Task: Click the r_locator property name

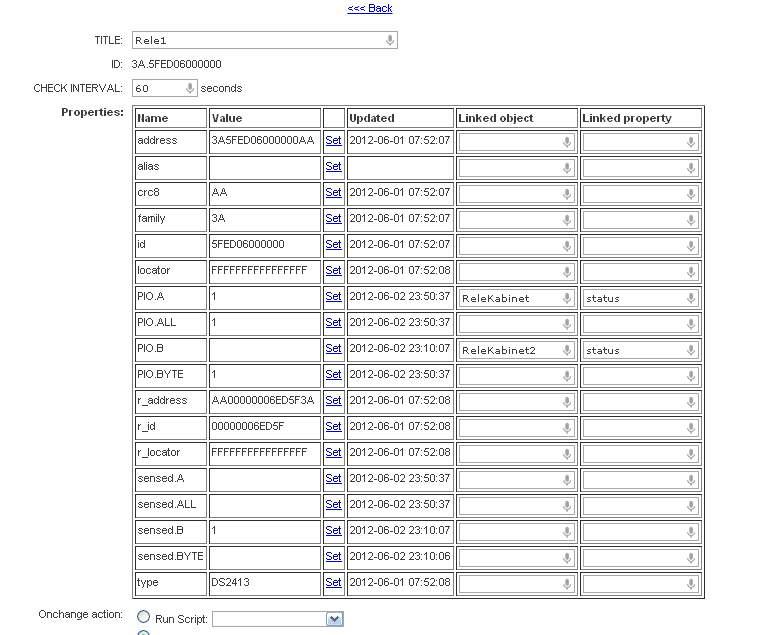Action: (158, 452)
